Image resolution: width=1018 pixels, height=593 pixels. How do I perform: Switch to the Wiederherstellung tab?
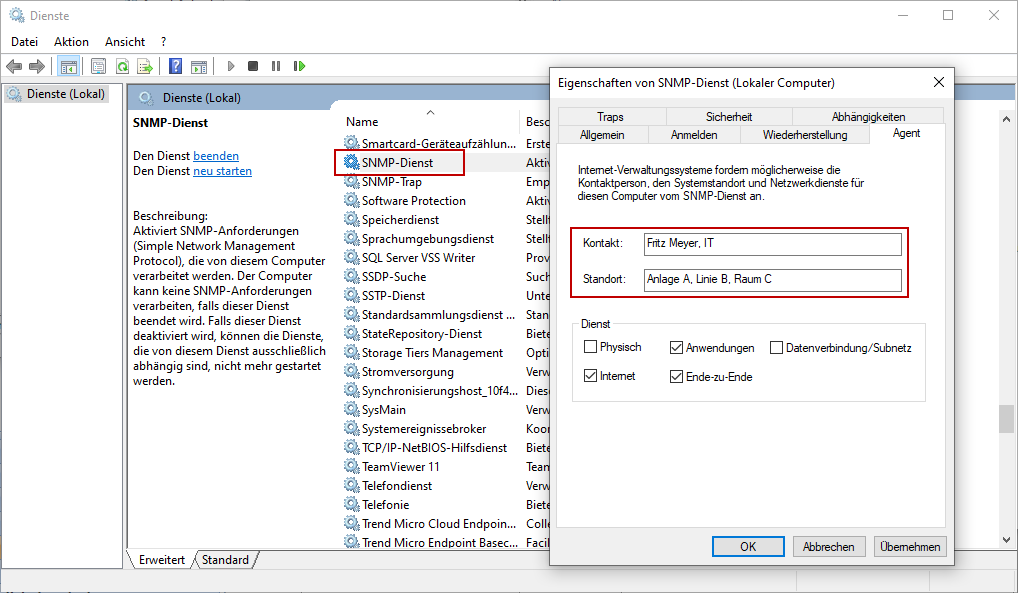(x=805, y=134)
